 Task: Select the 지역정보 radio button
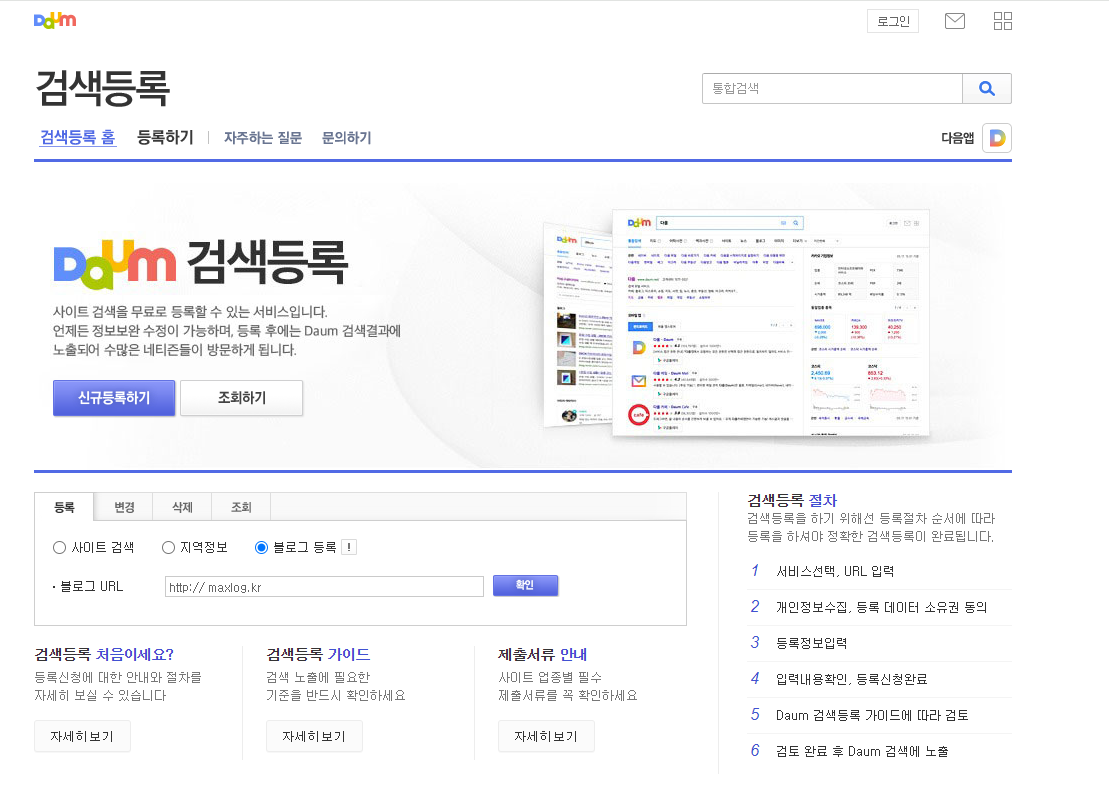point(168,547)
